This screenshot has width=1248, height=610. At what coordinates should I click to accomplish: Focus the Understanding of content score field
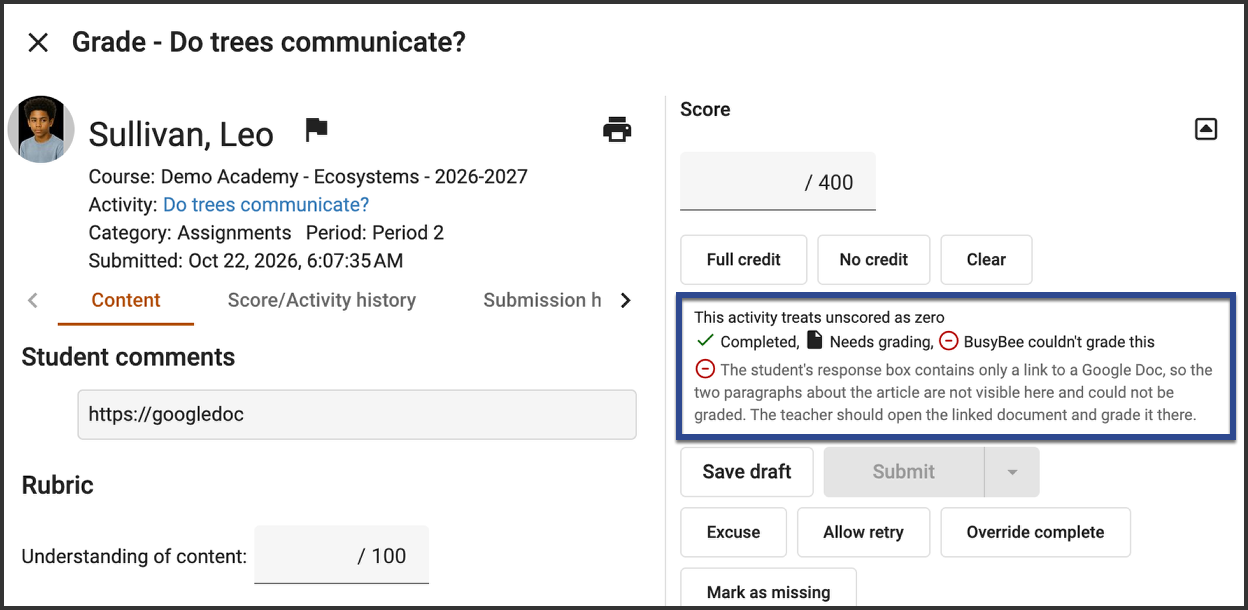click(x=341, y=555)
